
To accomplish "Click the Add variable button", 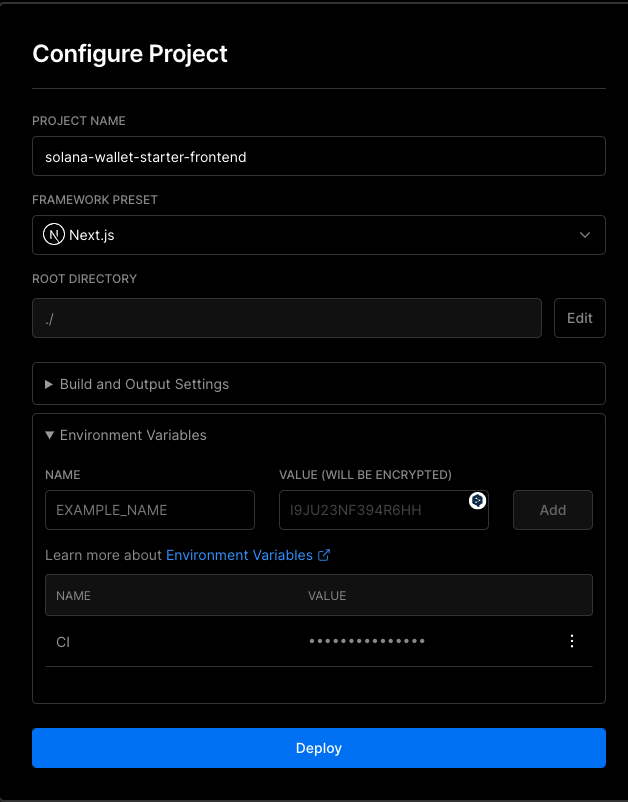I will pos(552,510).
